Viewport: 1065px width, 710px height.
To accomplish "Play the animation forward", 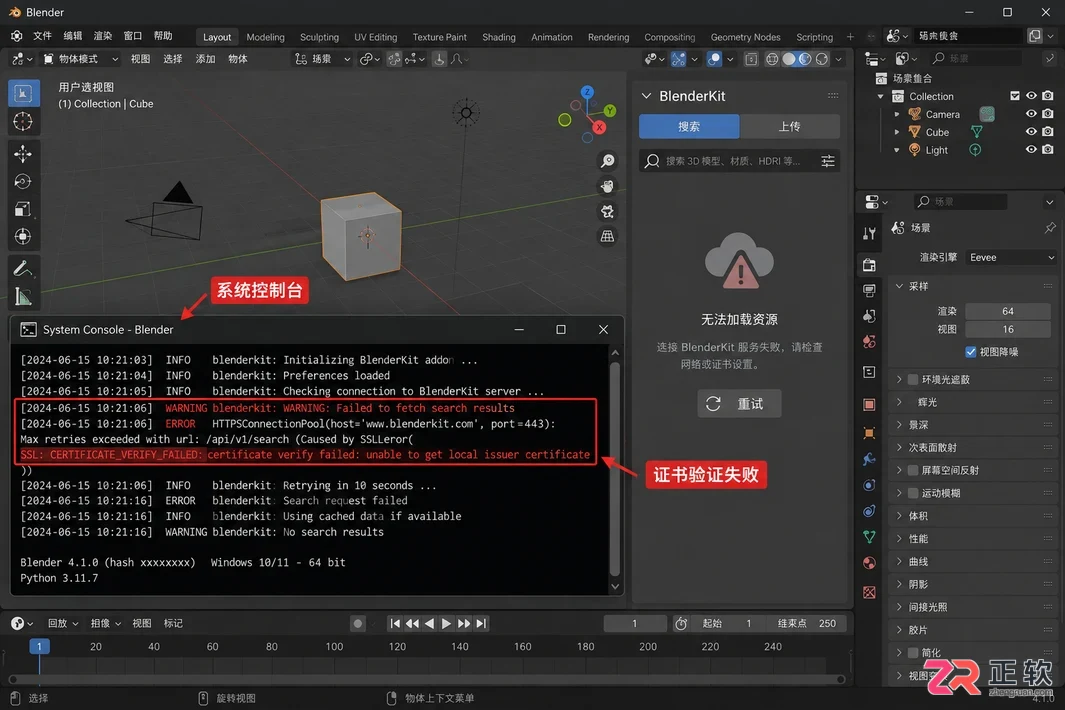I will [x=446, y=623].
